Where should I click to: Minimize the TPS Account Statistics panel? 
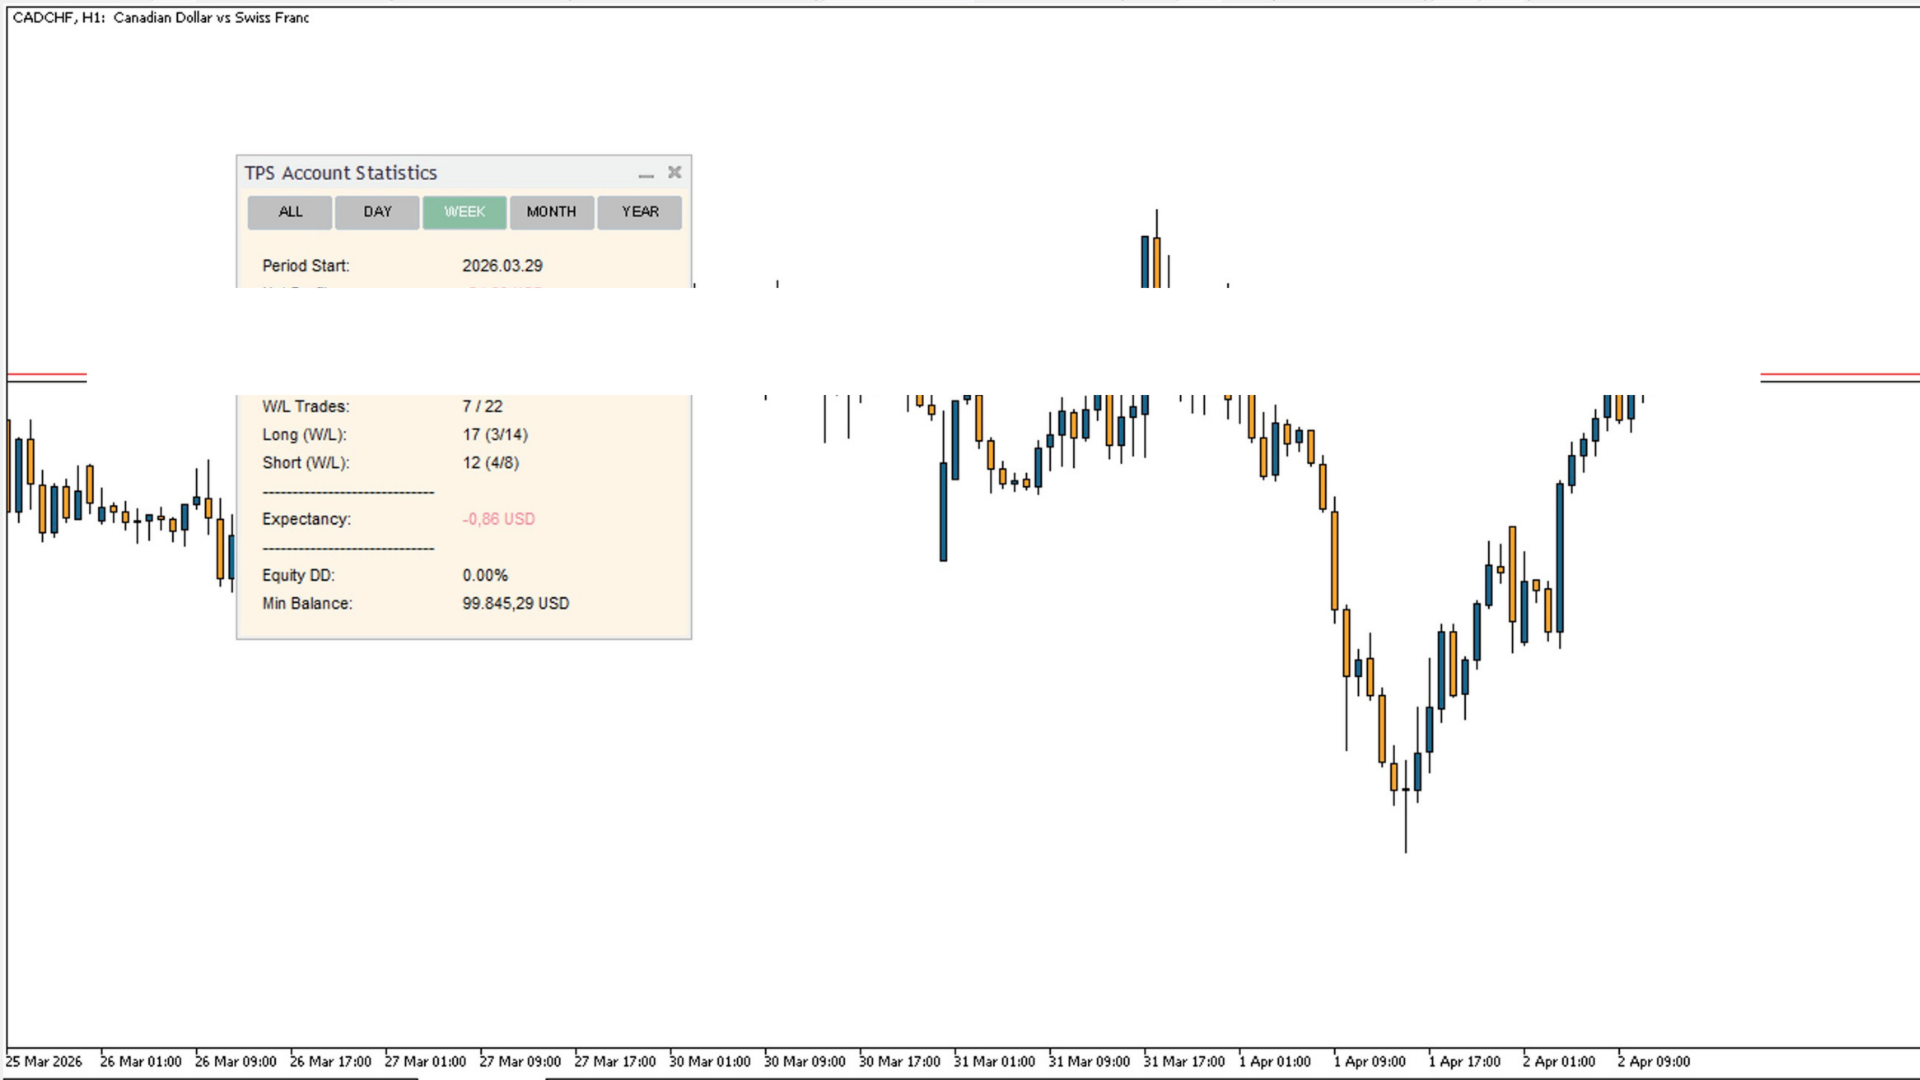(x=646, y=174)
